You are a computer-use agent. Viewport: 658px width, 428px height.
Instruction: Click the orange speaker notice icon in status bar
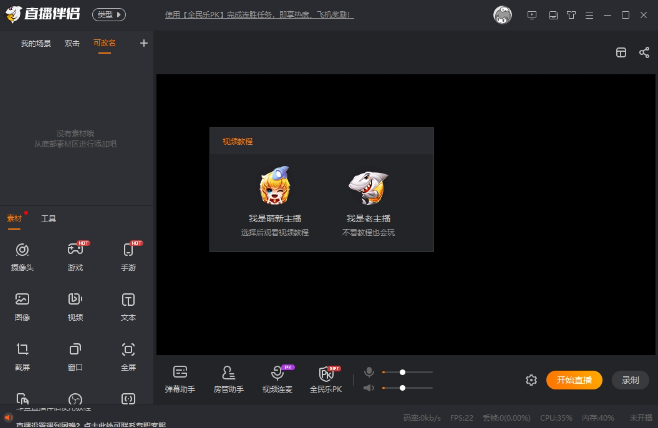tap(8, 417)
